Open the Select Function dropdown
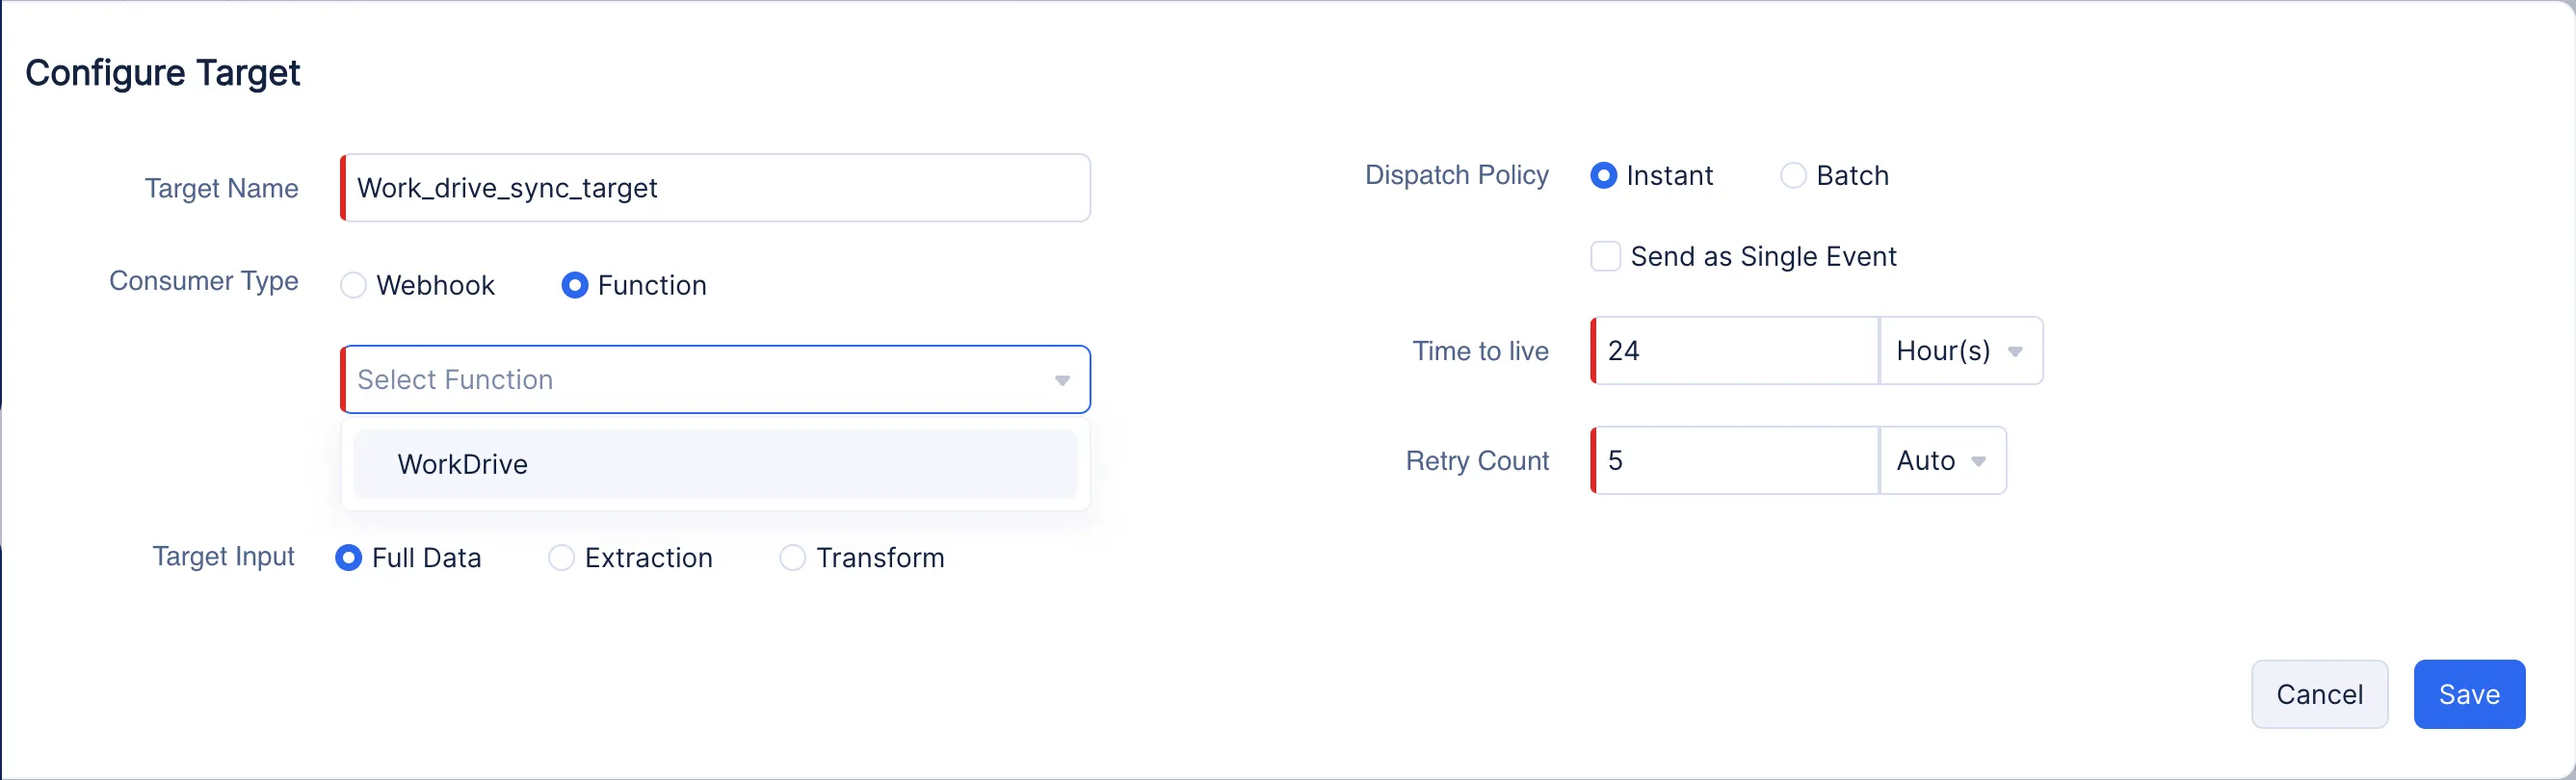 tap(700, 380)
